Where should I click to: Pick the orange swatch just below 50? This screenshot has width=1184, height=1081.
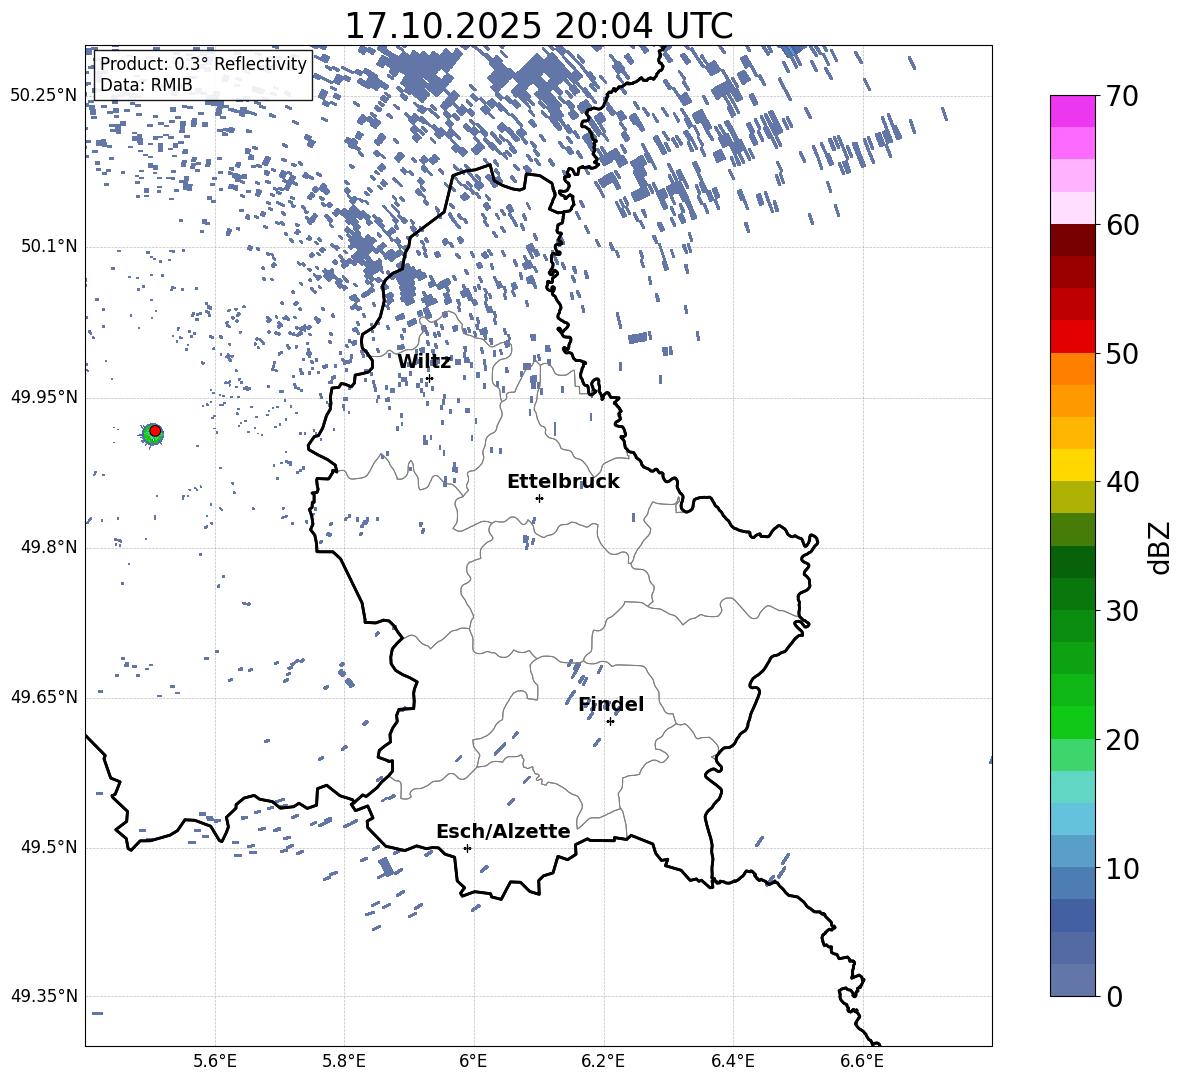(x=1072, y=369)
